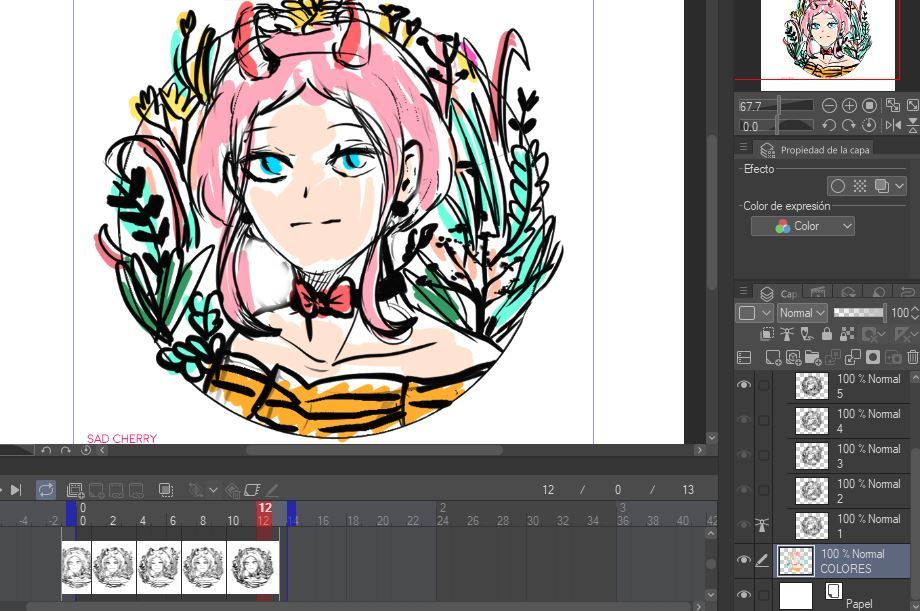Screen dimensions: 920x611
Task: Create new layer folder
Action: (x=813, y=357)
